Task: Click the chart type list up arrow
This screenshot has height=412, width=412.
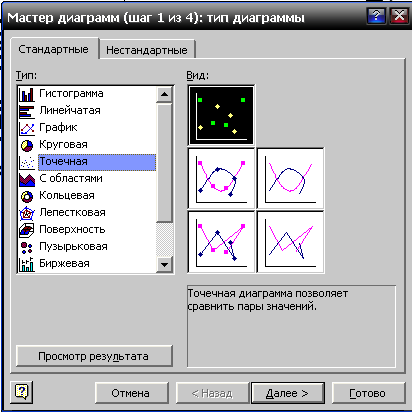Action: pyautogui.click(x=164, y=94)
